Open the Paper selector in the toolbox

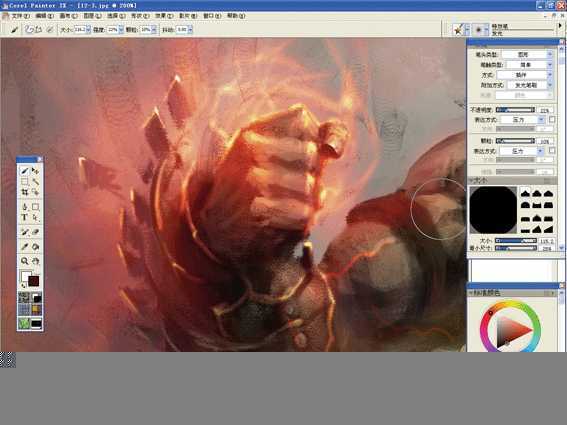click(x=24, y=298)
